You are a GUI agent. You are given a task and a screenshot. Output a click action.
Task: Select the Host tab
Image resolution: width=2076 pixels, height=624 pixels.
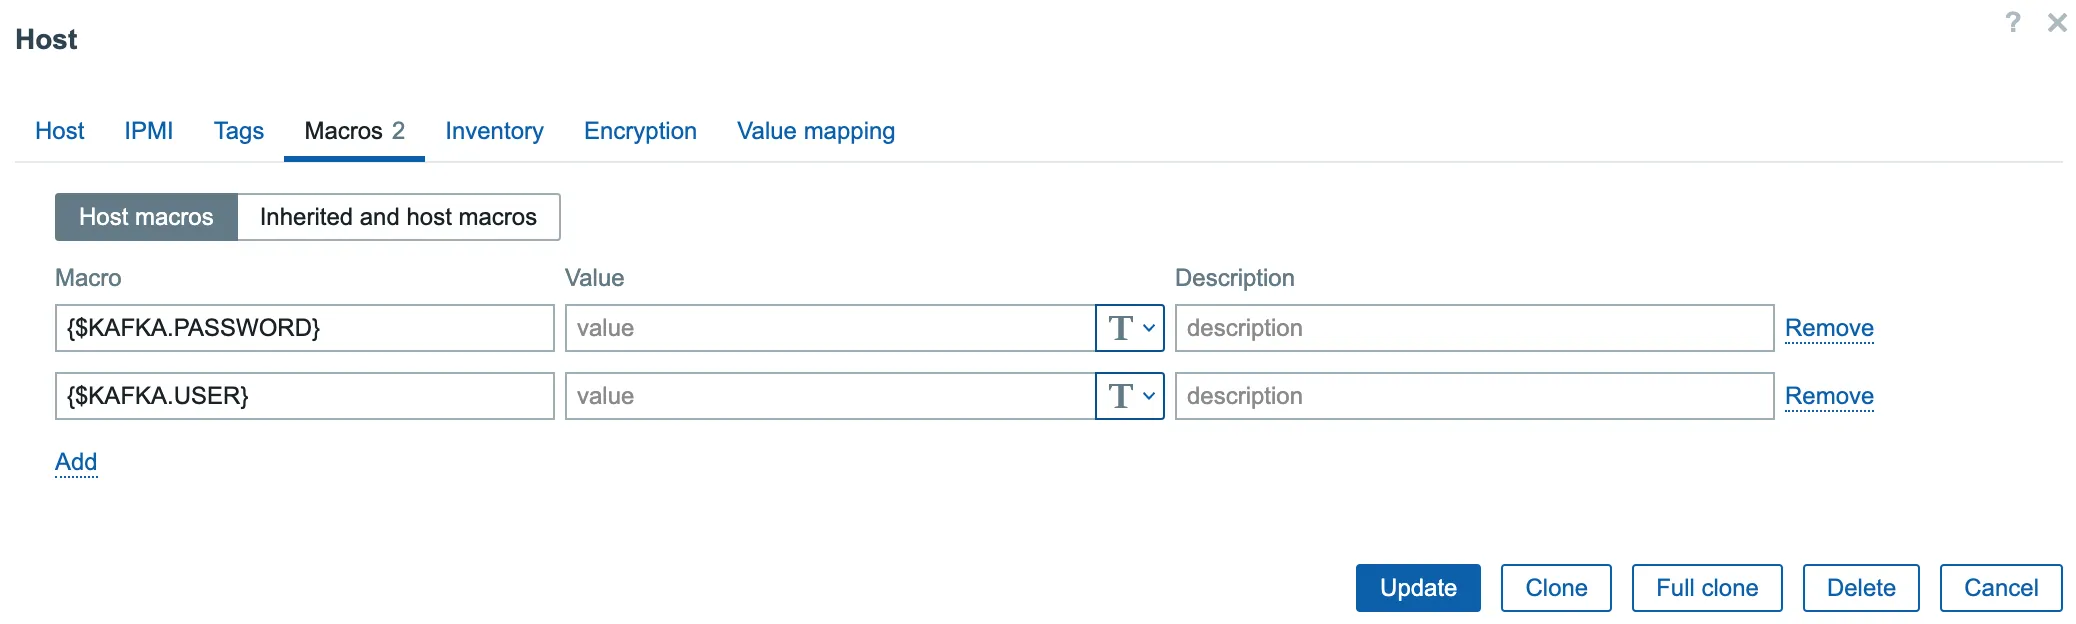(x=60, y=131)
